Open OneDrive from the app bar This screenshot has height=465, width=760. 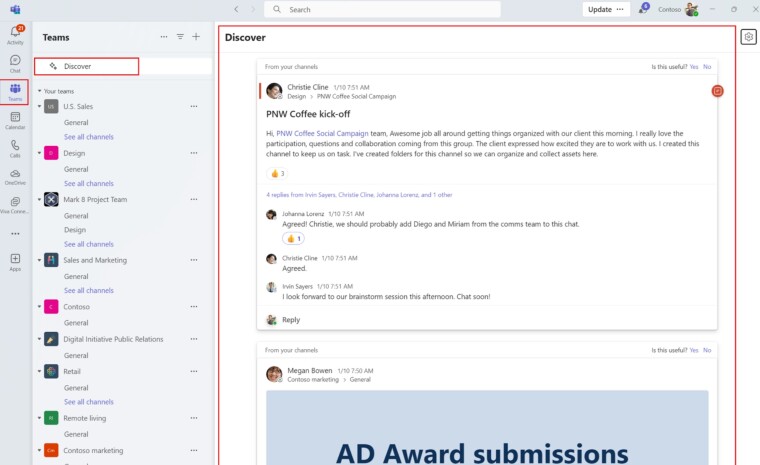(x=15, y=177)
